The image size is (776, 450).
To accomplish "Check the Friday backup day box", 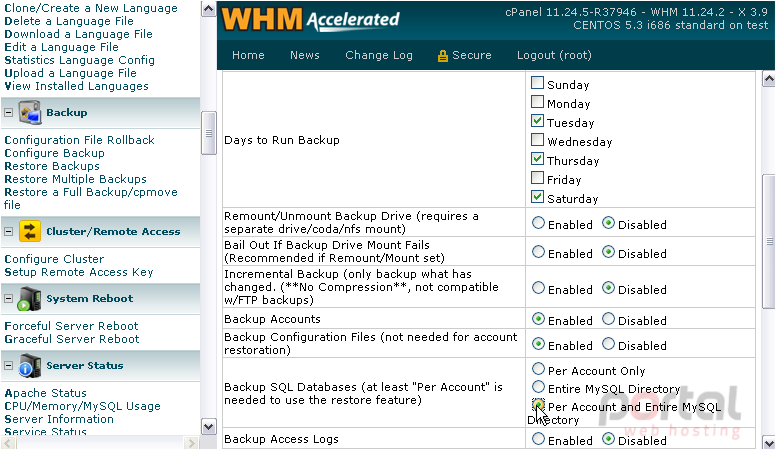I will tap(537, 177).
